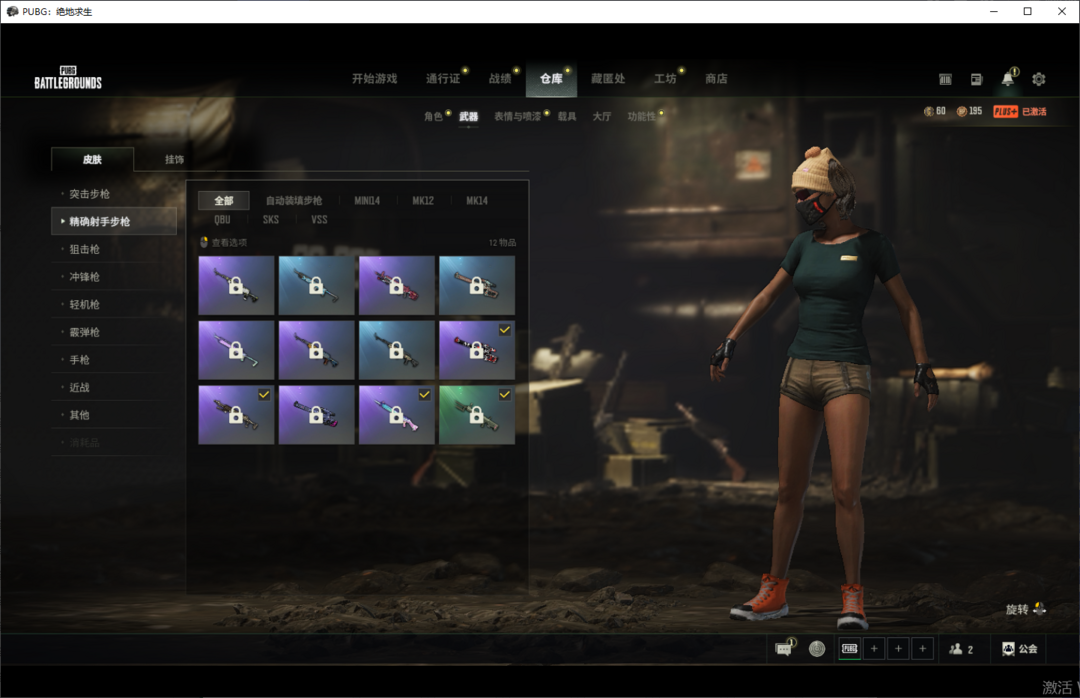1080x698 pixels.
Task: Expand 精确射手步枪 category
Action: 114,221
